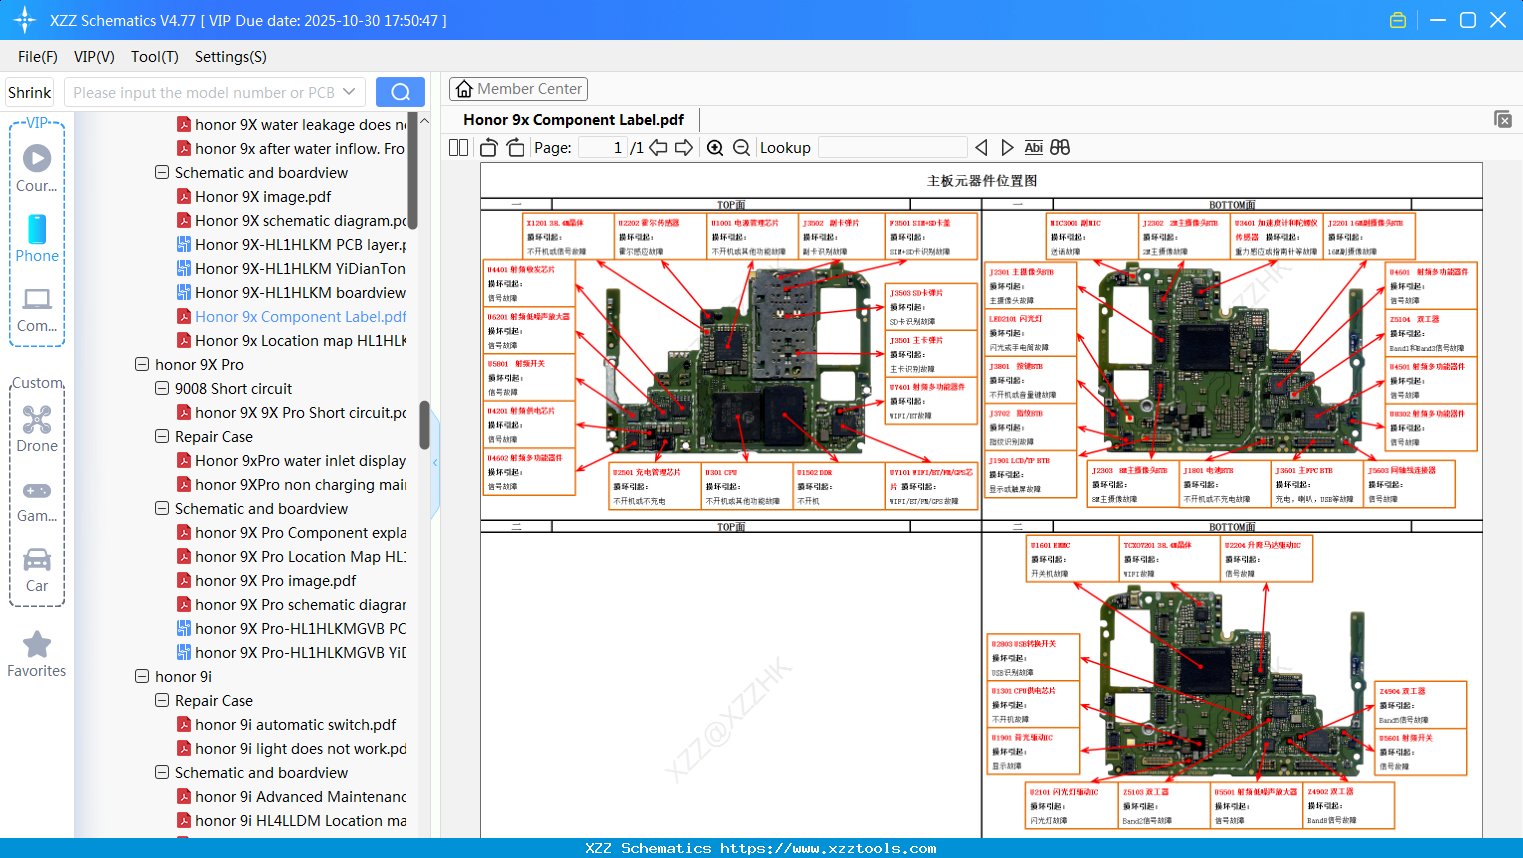1523x858 pixels.
Task: Show Favorites star list
Action: [37, 654]
